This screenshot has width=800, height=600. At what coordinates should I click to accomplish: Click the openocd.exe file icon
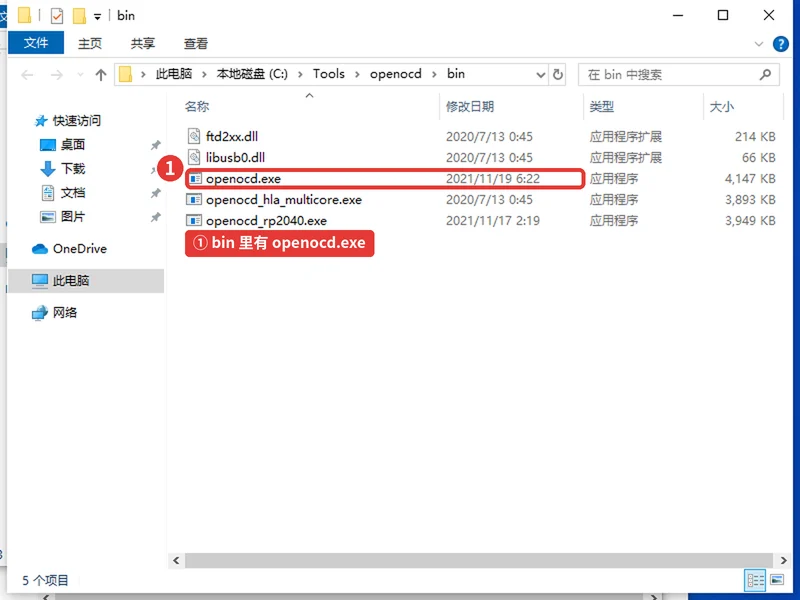pos(195,179)
